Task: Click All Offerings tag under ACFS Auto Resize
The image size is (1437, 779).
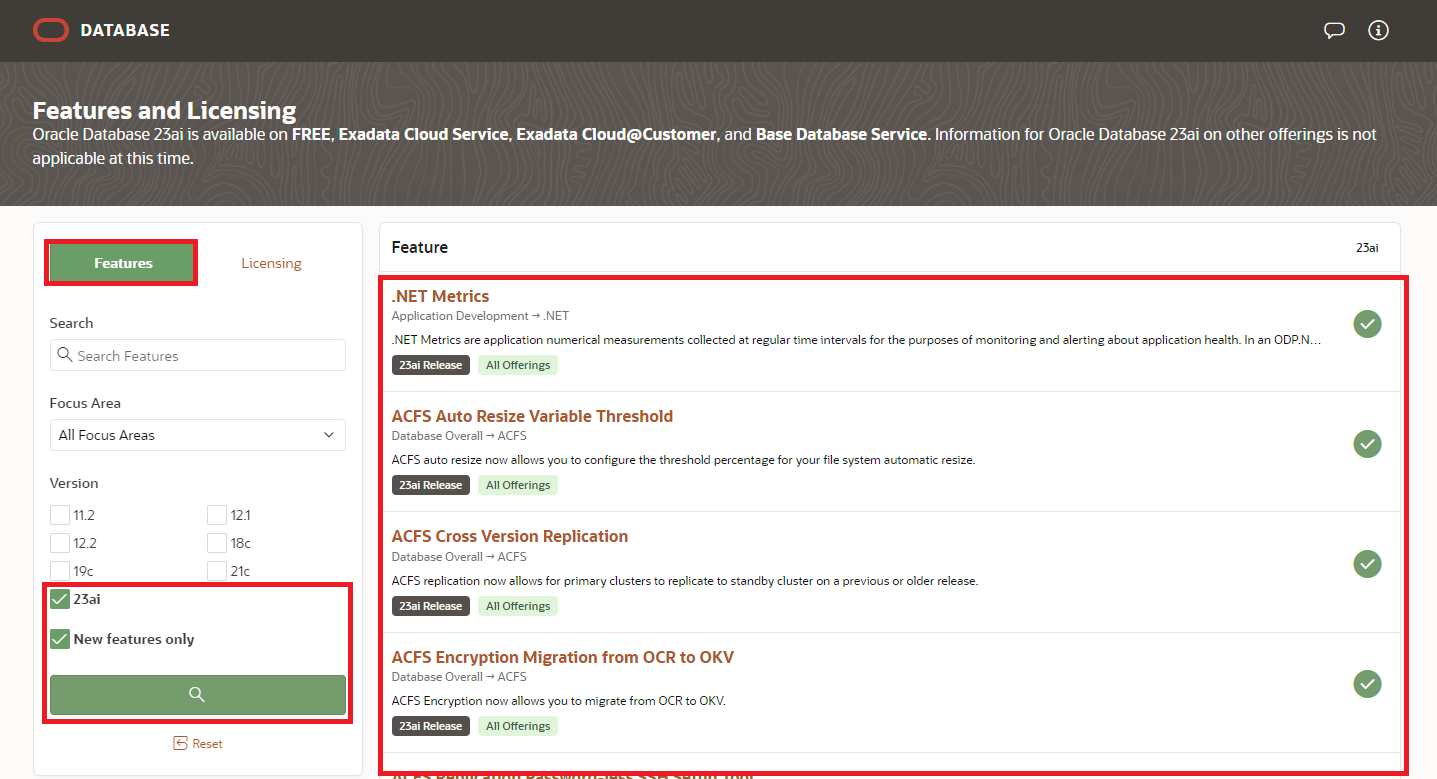Action: pyautogui.click(x=518, y=485)
